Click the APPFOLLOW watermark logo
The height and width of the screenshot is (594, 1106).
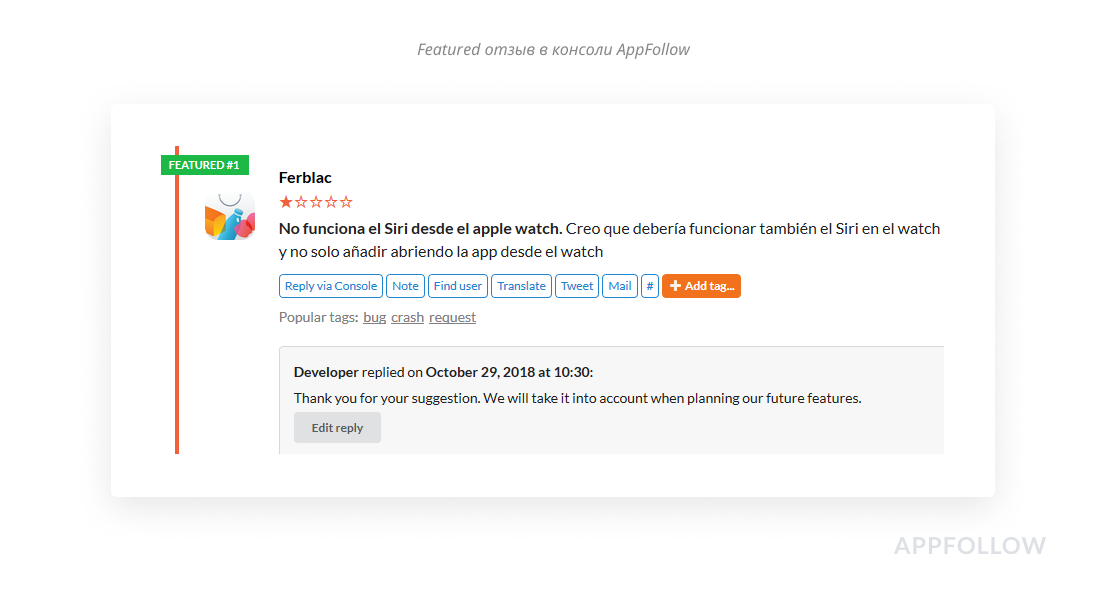[969, 546]
